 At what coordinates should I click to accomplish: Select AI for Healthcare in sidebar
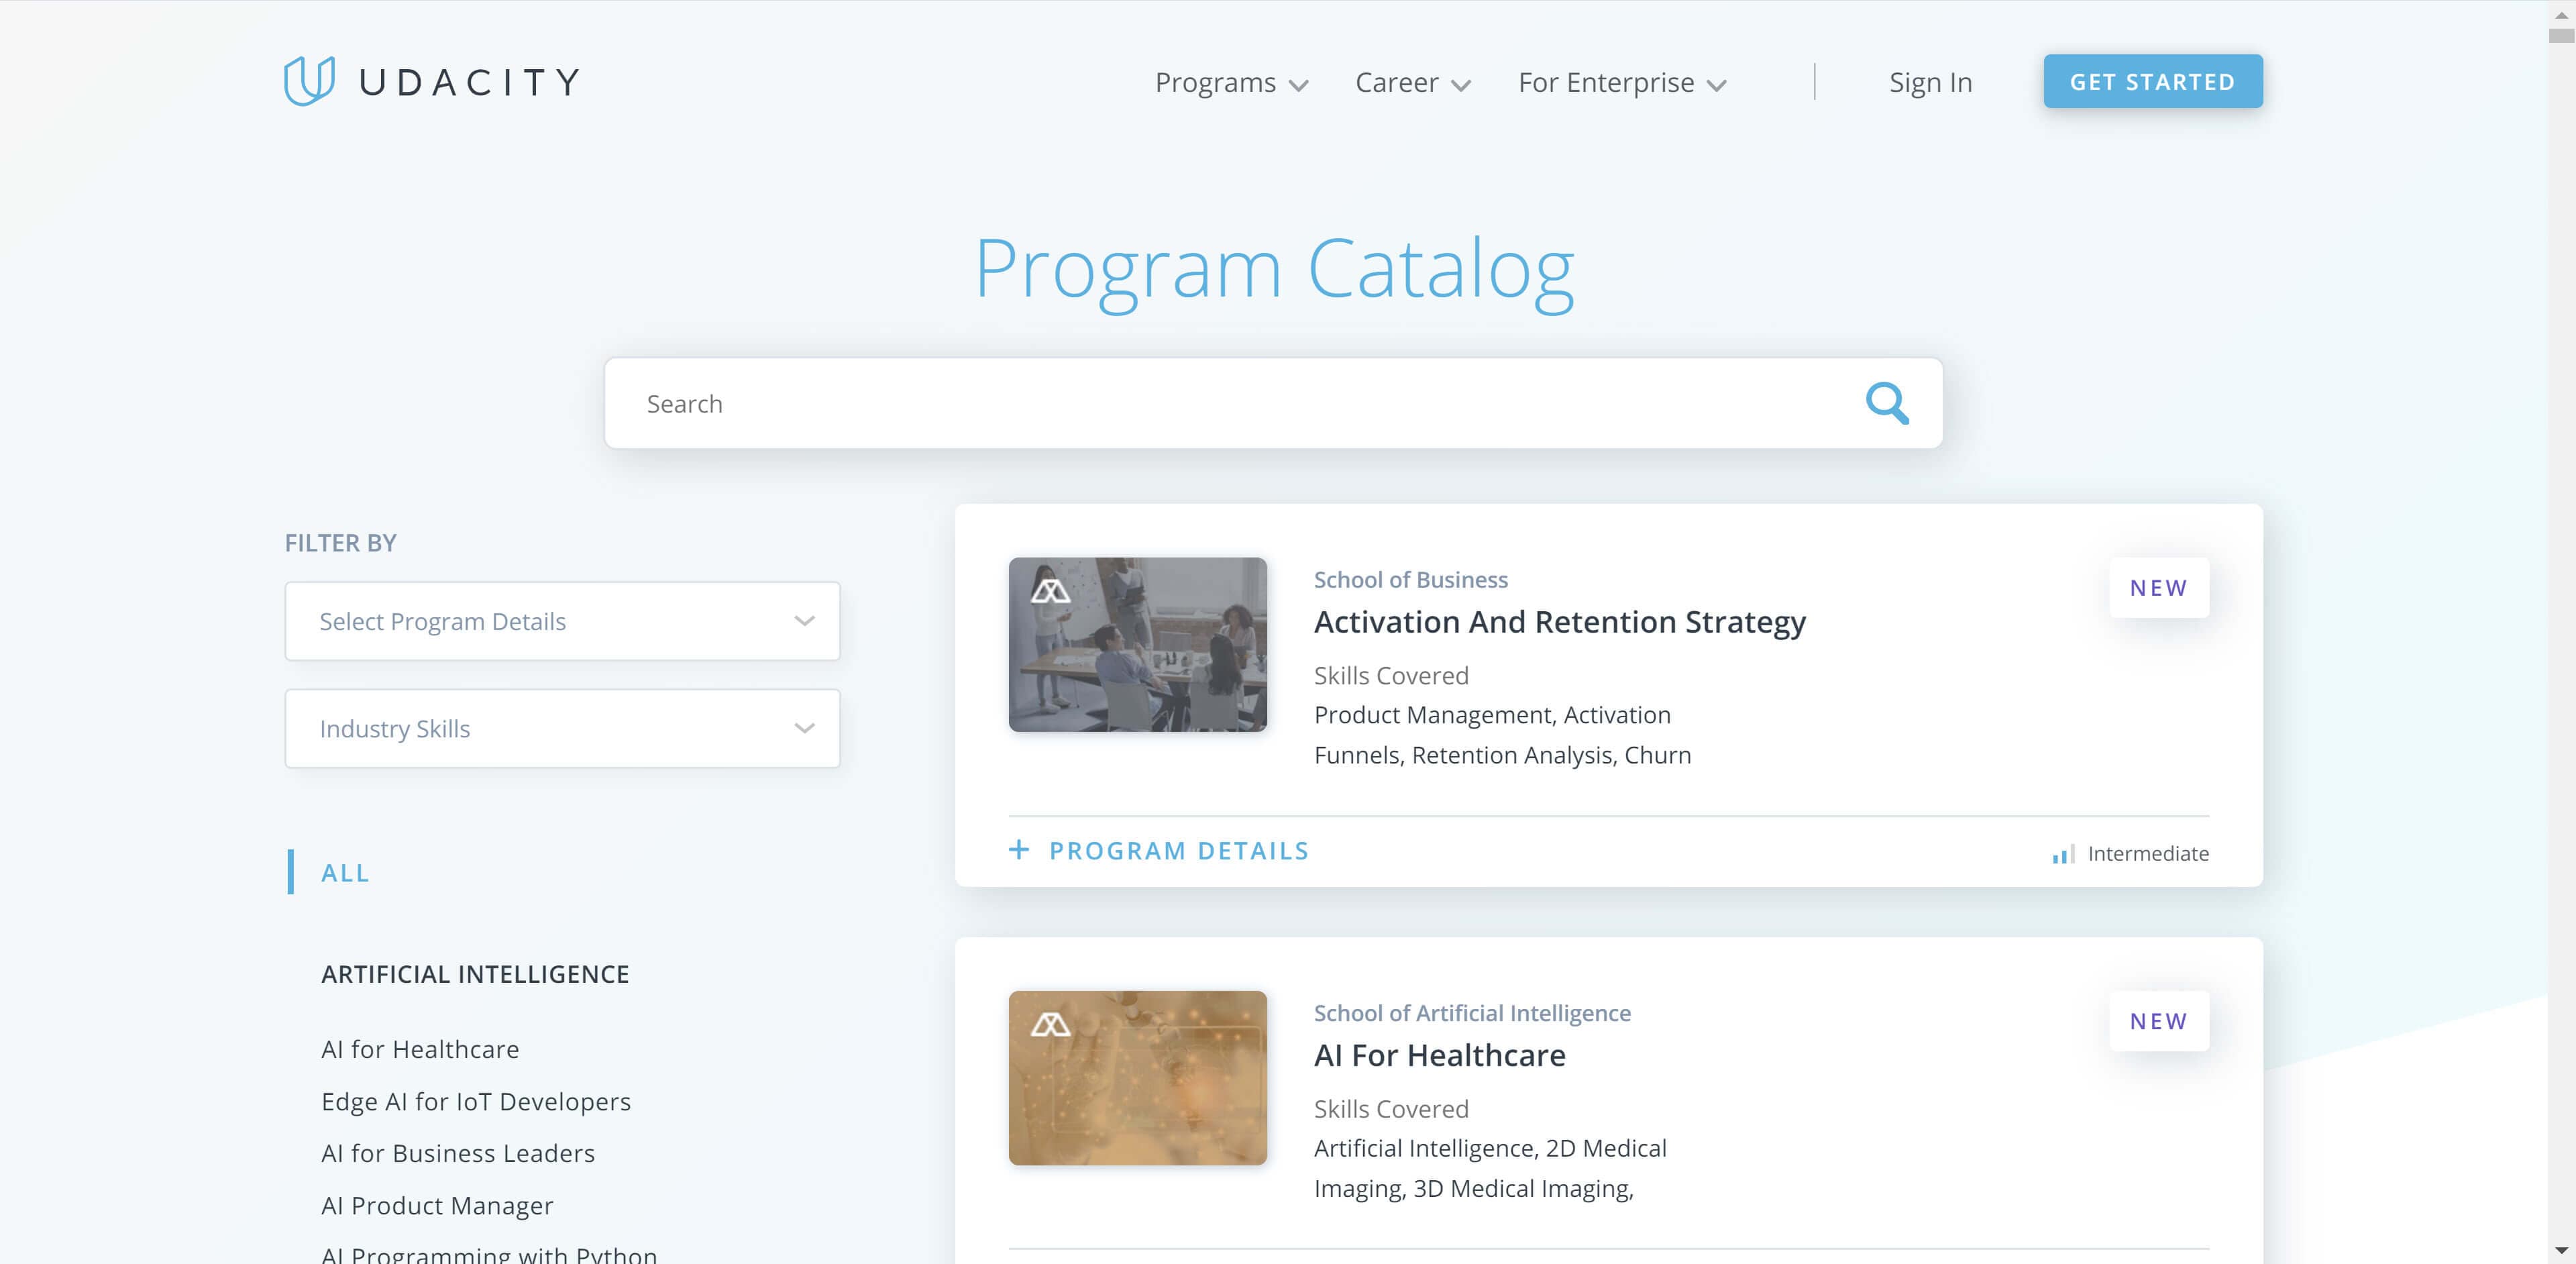[421, 1049]
